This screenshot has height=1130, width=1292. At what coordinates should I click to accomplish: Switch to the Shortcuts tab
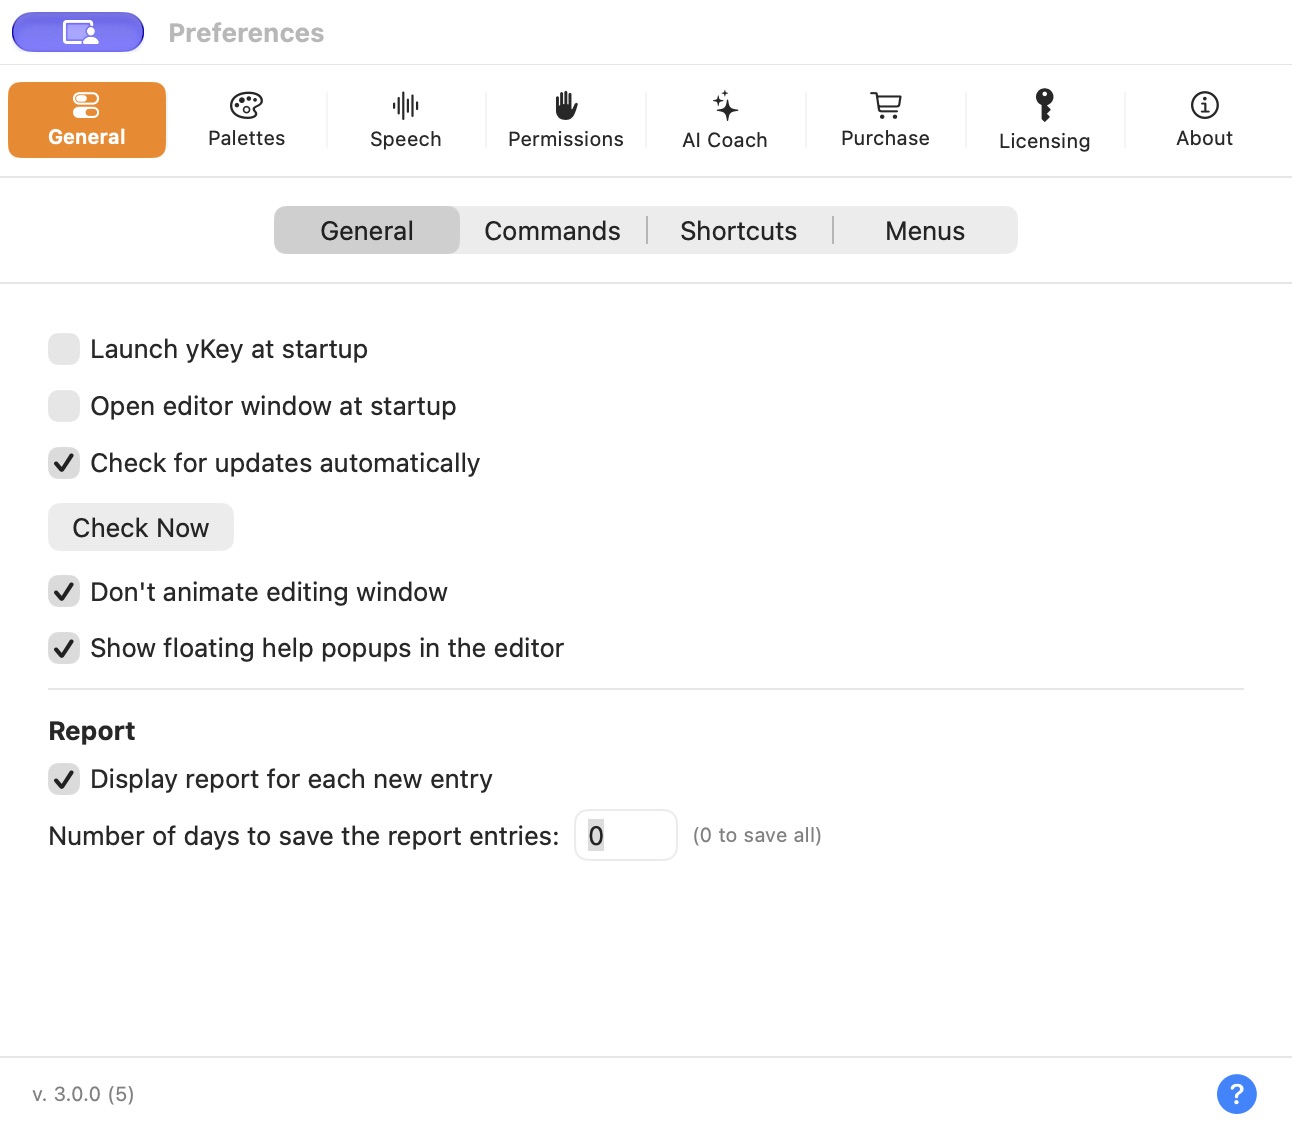point(739,230)
